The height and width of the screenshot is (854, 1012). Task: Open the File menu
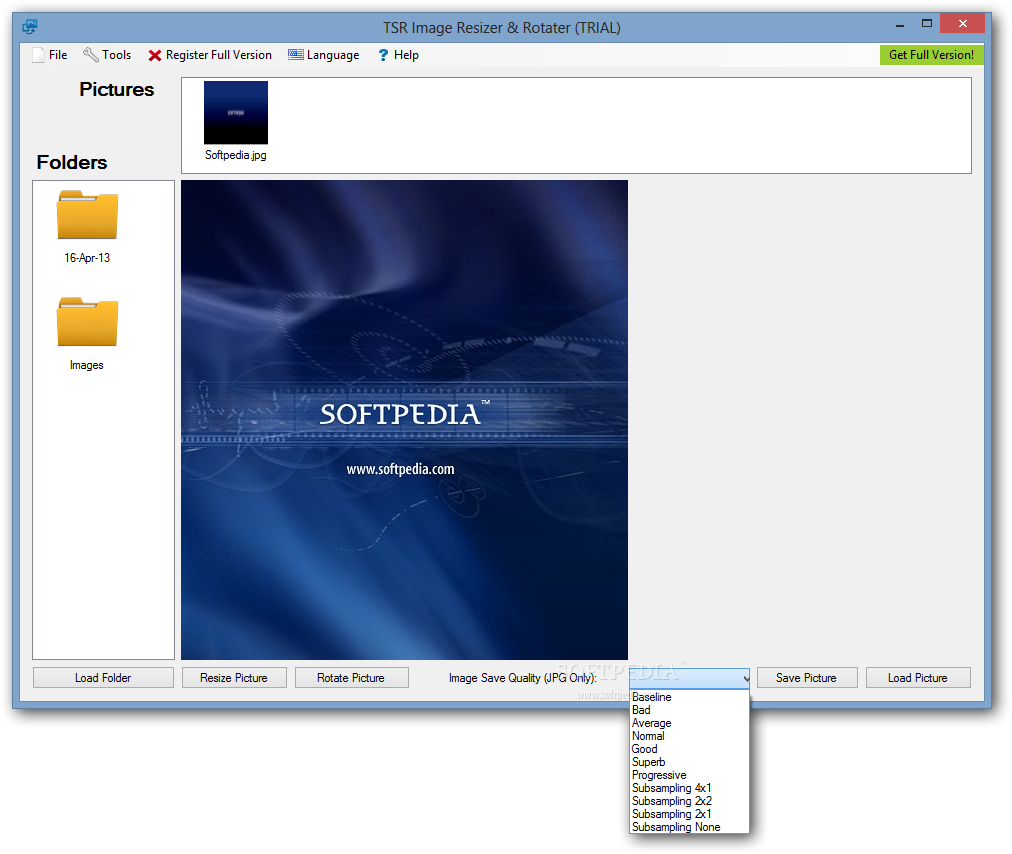tap(50, 55)
